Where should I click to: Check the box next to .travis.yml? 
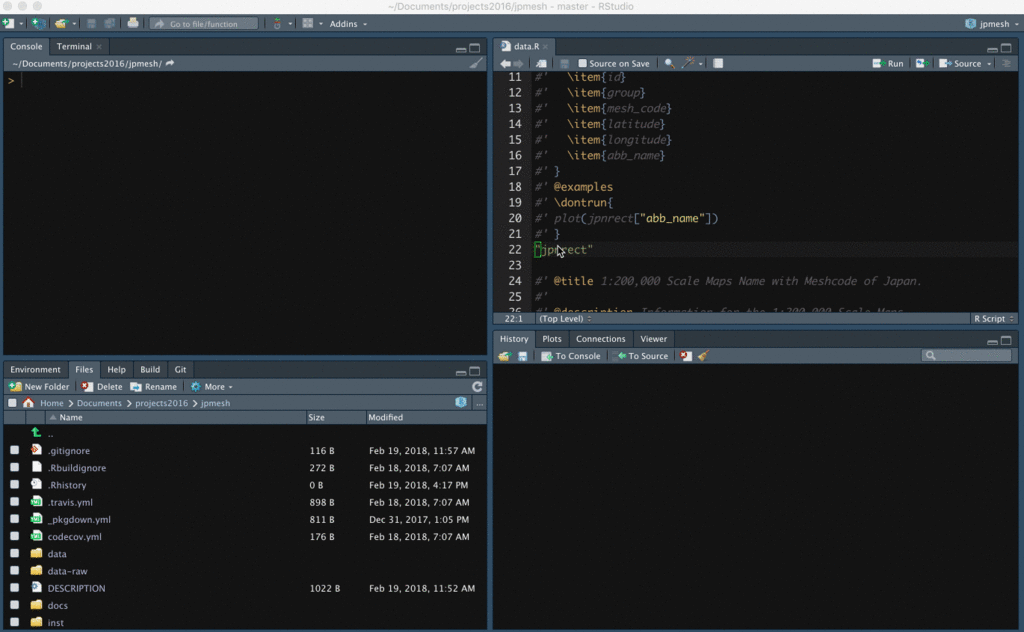point(14,501)
